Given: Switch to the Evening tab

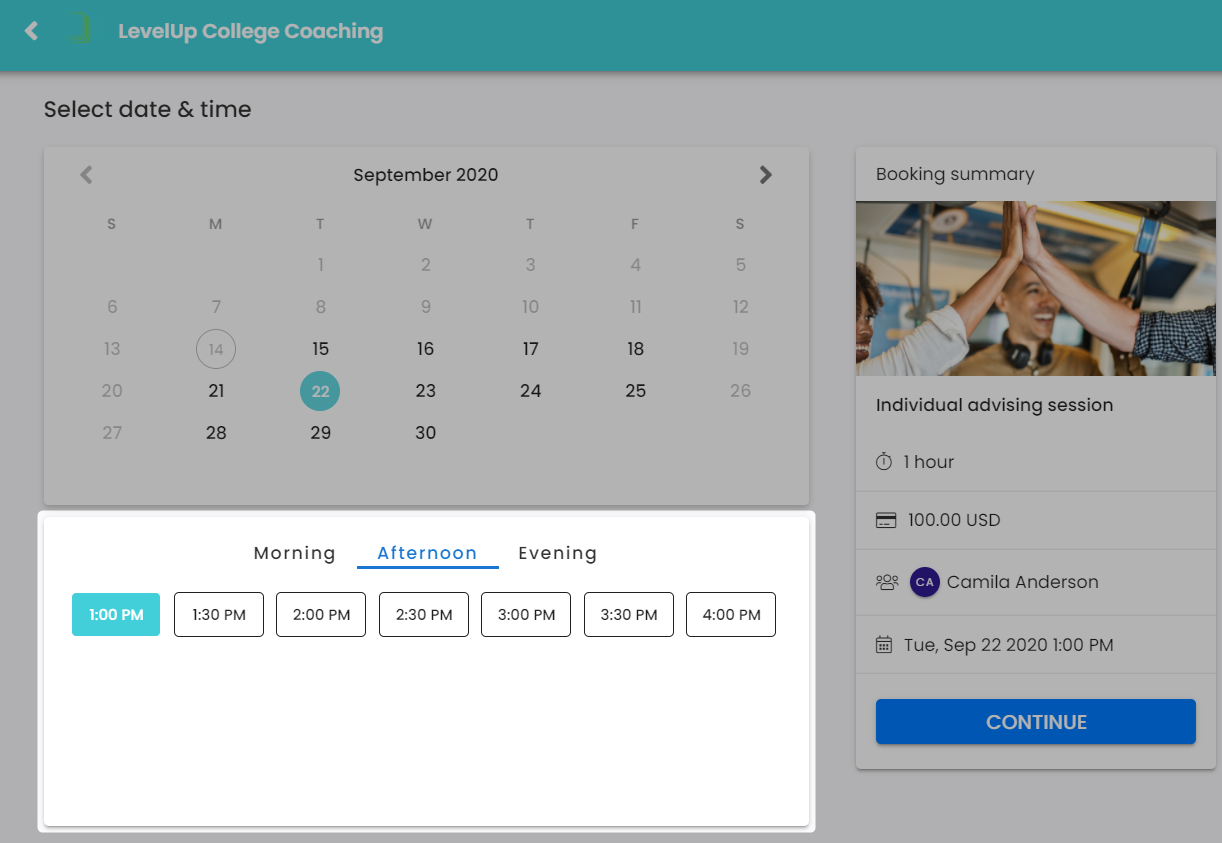Looking at the screenshot, I should point(557,553).
